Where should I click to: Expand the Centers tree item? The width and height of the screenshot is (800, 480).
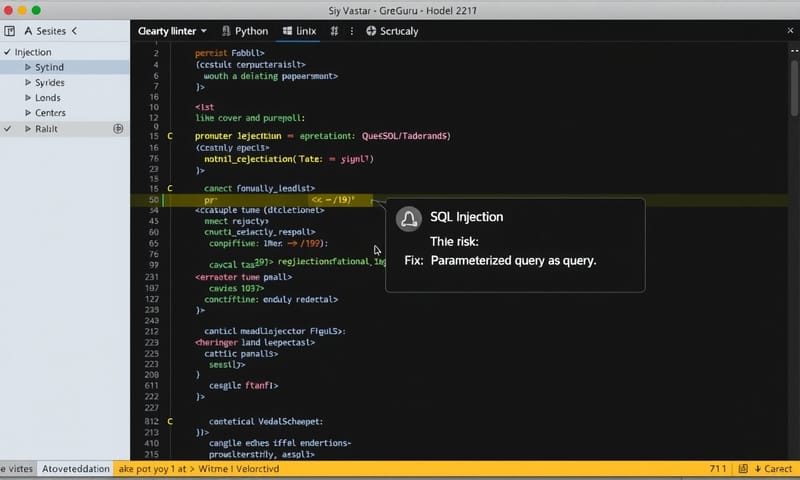click(27, 113)
